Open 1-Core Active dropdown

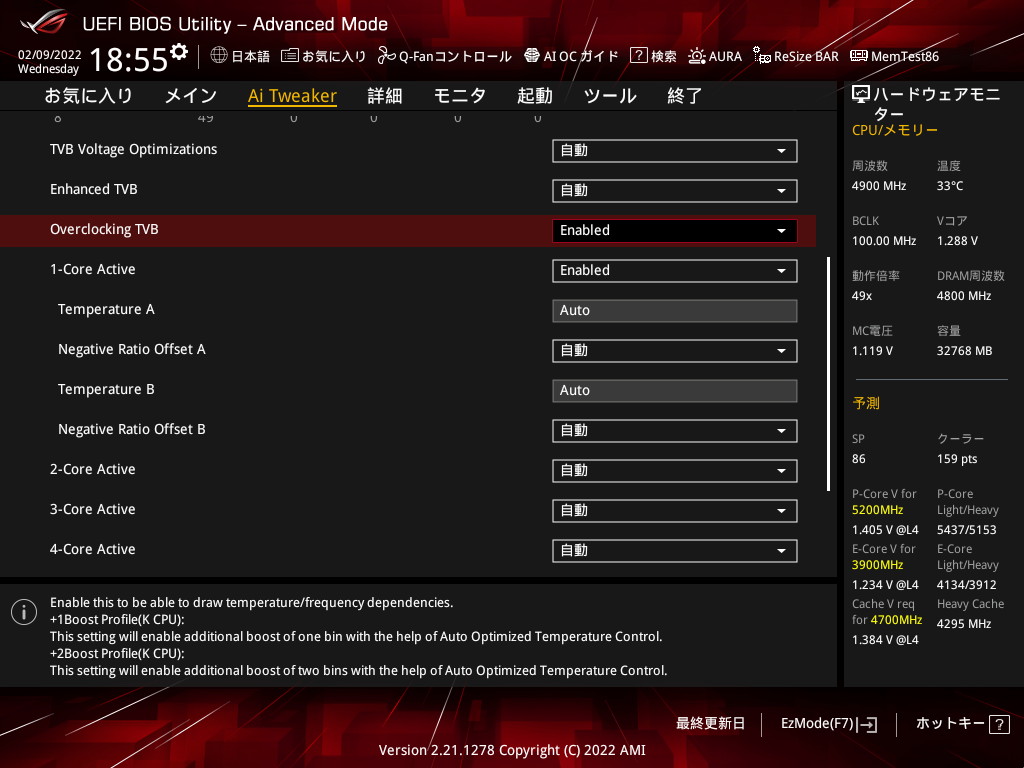675,271
